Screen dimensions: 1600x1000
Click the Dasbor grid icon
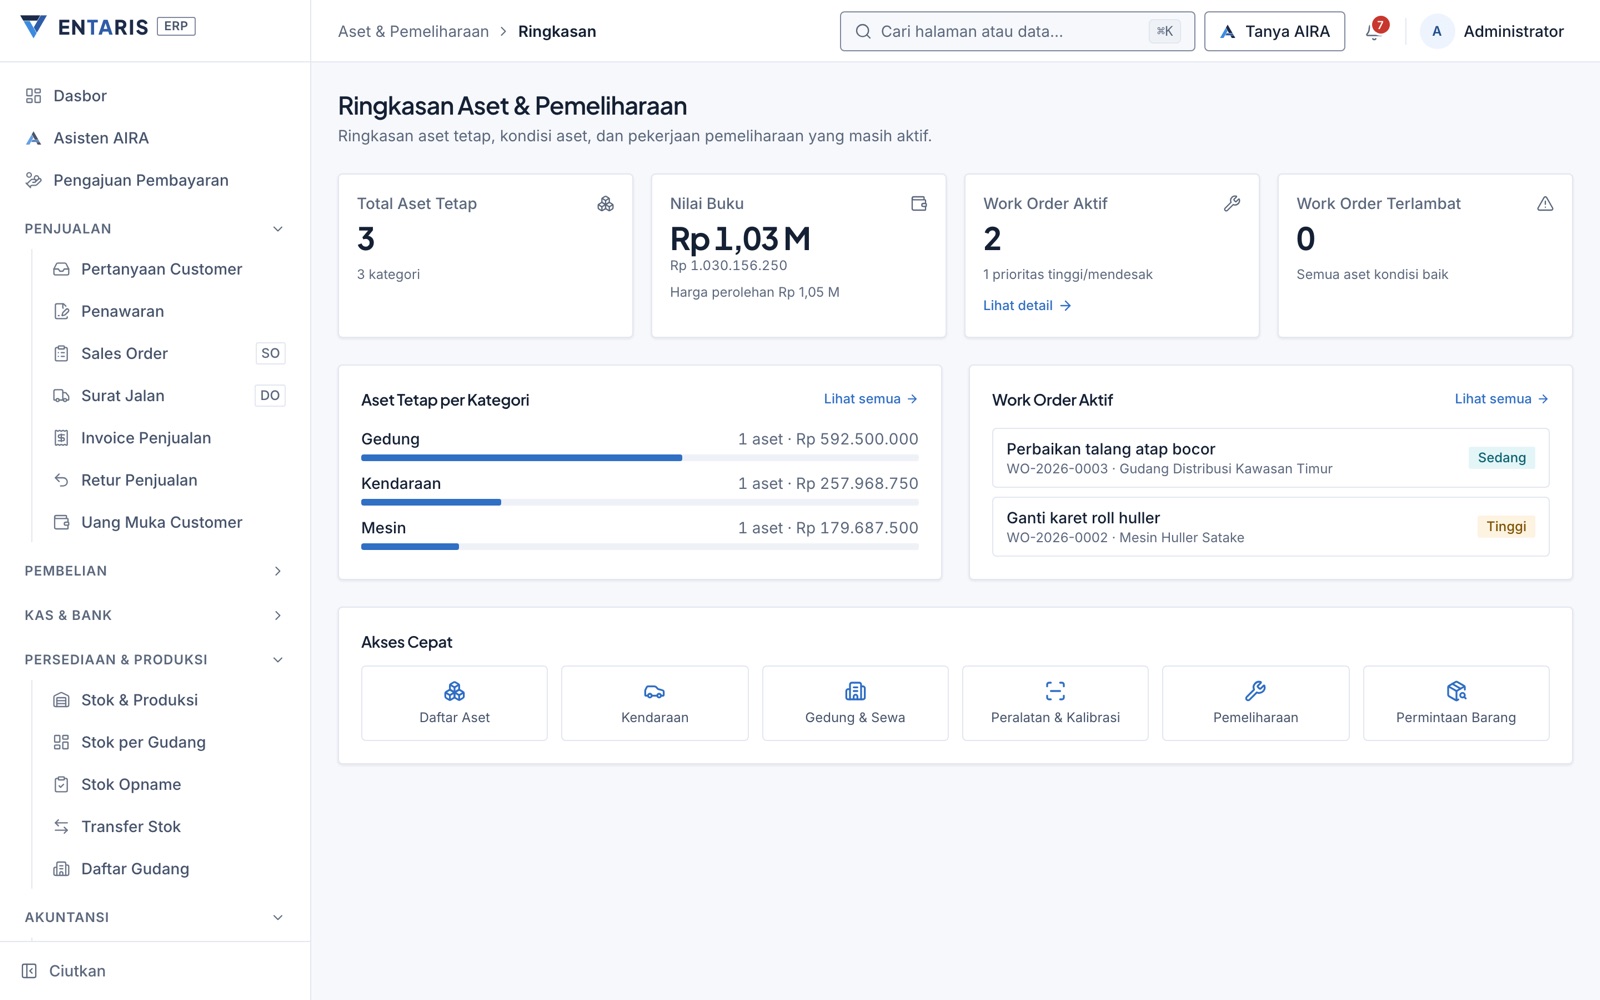tap(33, 96)
